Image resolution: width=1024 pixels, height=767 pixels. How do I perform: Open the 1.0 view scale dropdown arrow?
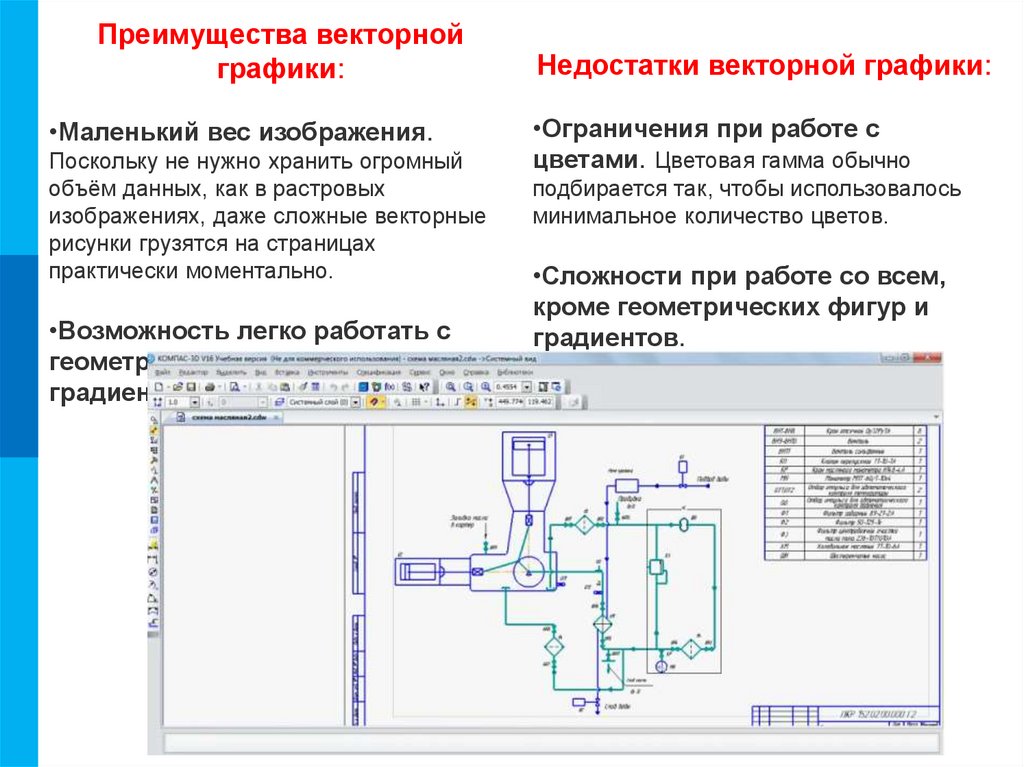[x=195, y=402]
